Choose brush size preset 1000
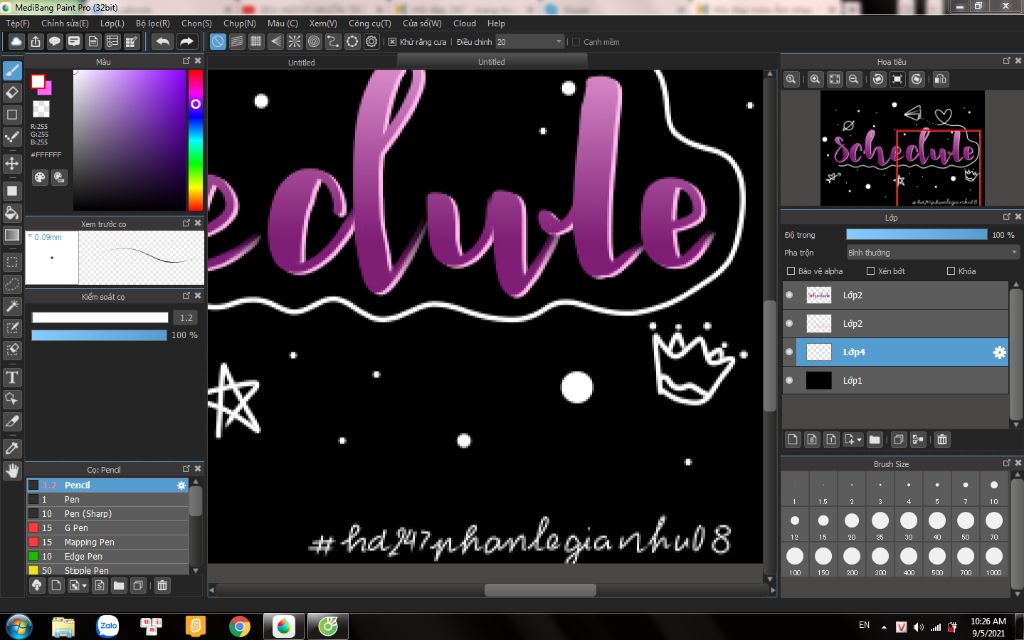The width and height of the screenshot is (1024, 640). tap(994, 560)
